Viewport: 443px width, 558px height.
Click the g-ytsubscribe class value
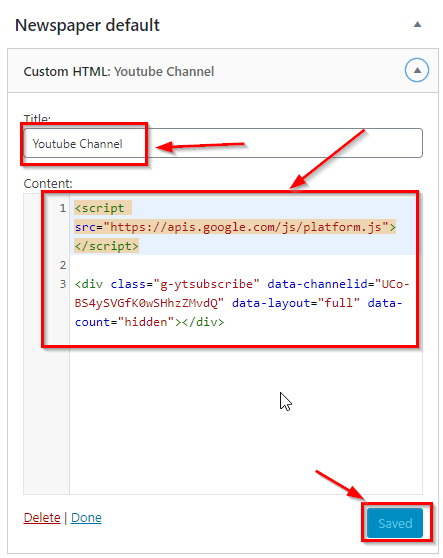pyautogui.click(x=206, y=284)
